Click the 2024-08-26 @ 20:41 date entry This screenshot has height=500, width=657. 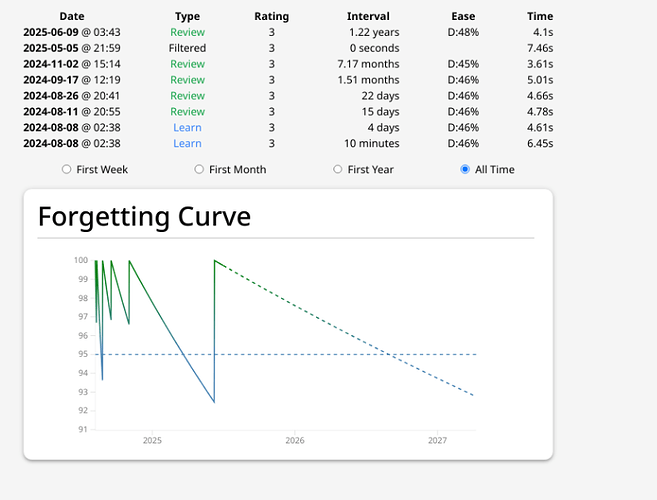point(72,96)
